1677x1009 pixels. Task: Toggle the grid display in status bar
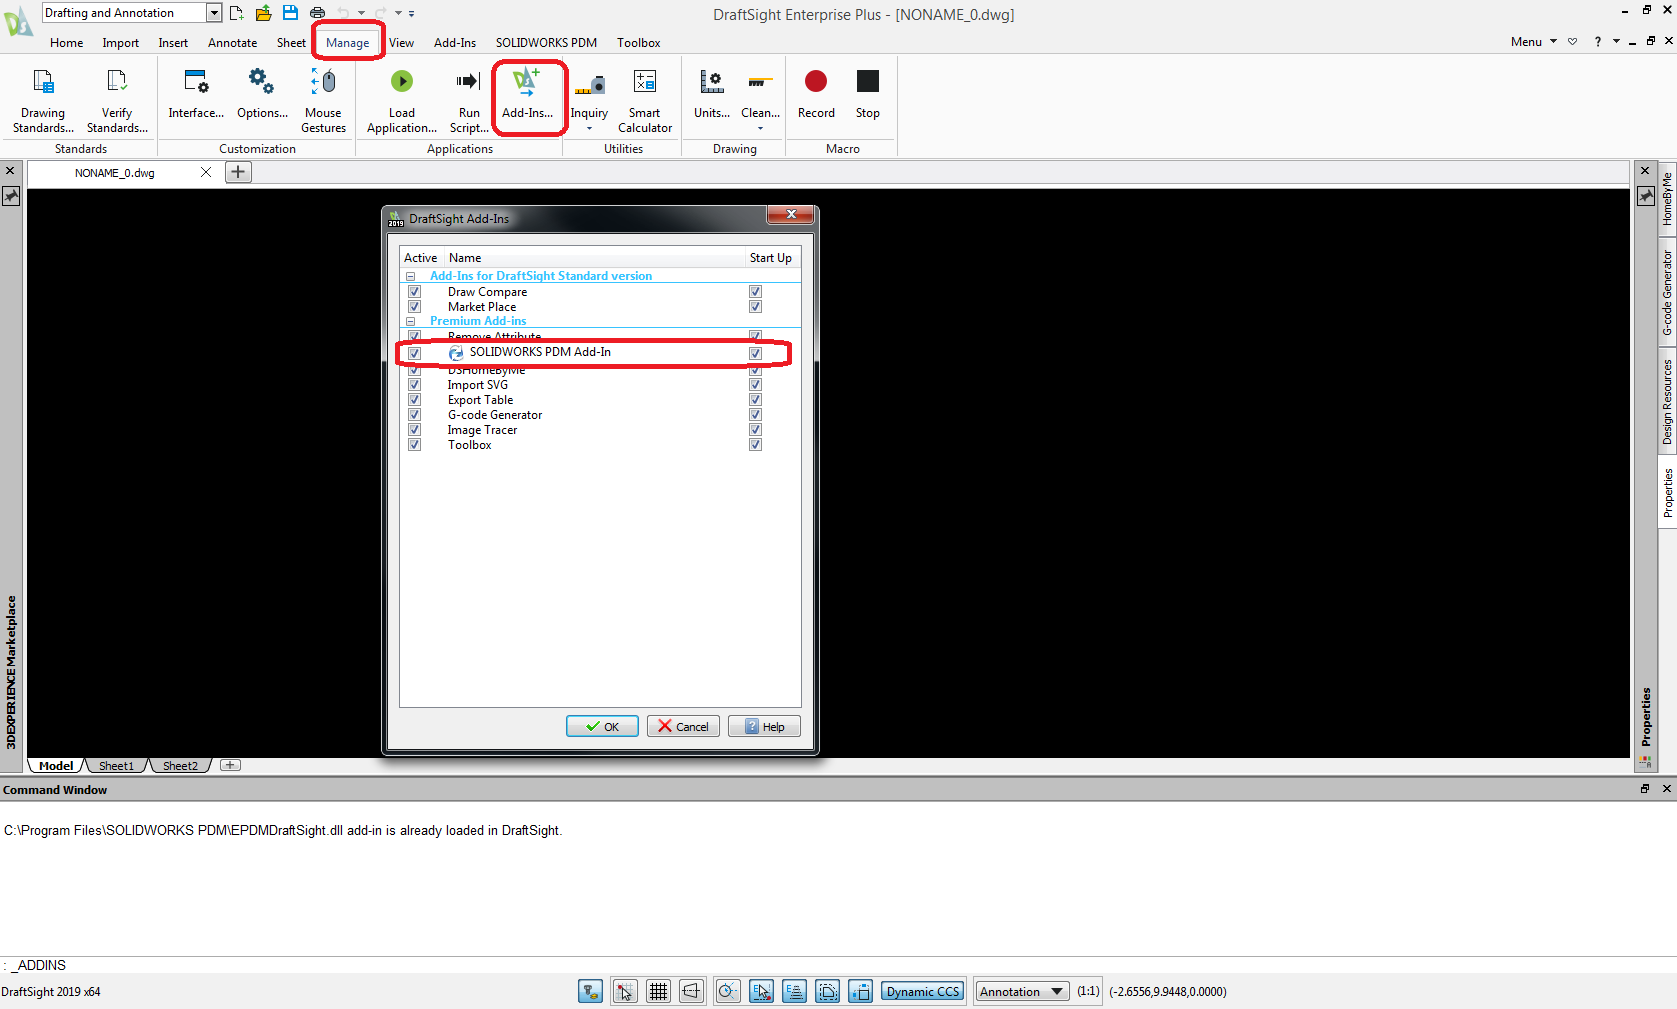point(658,992)
